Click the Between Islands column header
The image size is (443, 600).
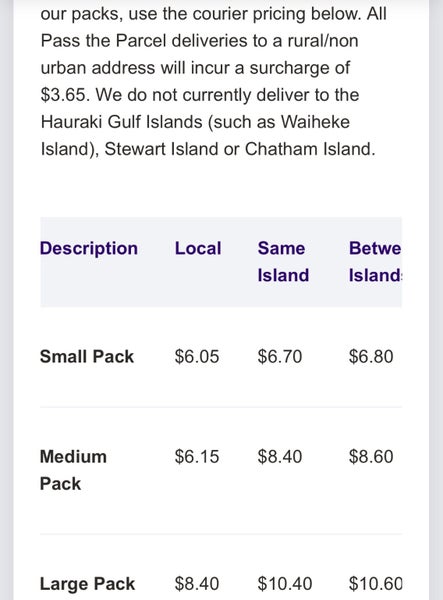pos(375,262)
